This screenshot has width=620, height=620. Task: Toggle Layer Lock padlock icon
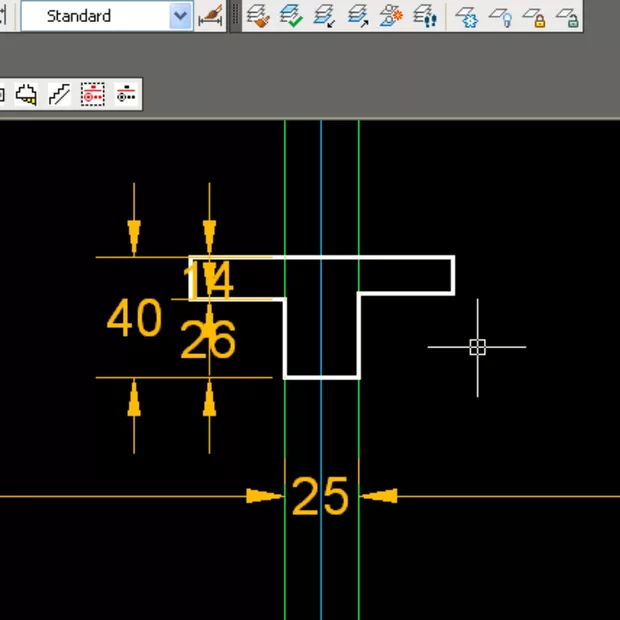tap(534, 17)
